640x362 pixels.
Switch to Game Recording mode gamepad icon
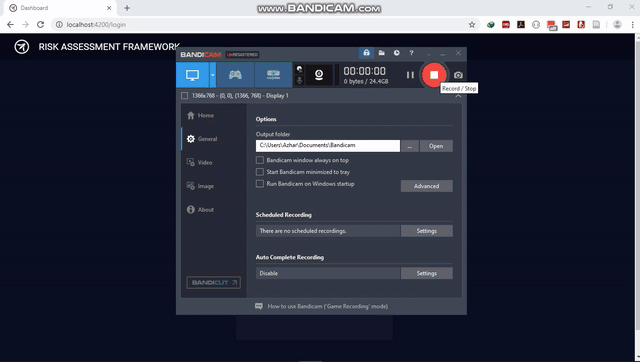(235, 75)
